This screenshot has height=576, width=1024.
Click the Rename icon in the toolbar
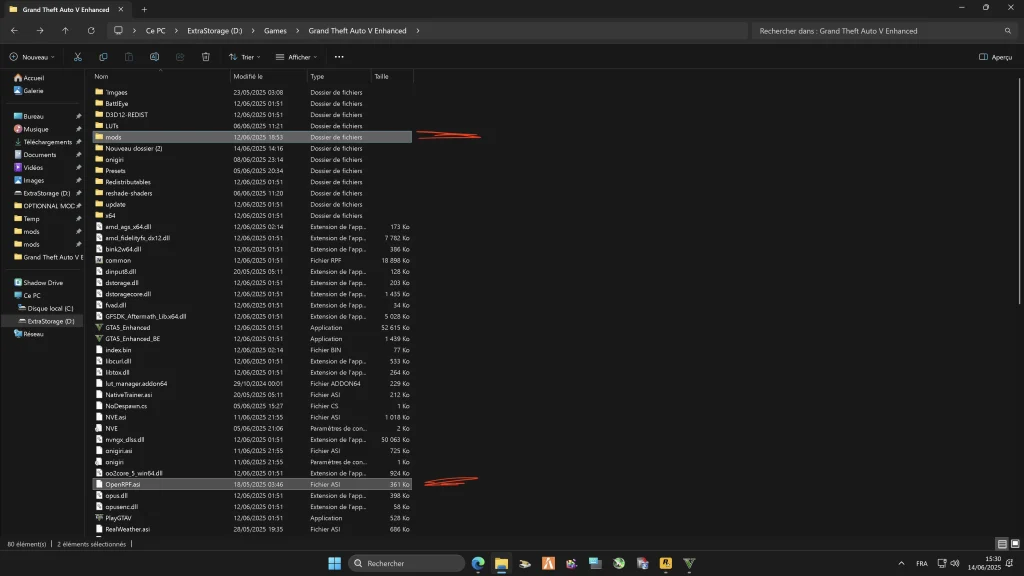tap(154, 57)
